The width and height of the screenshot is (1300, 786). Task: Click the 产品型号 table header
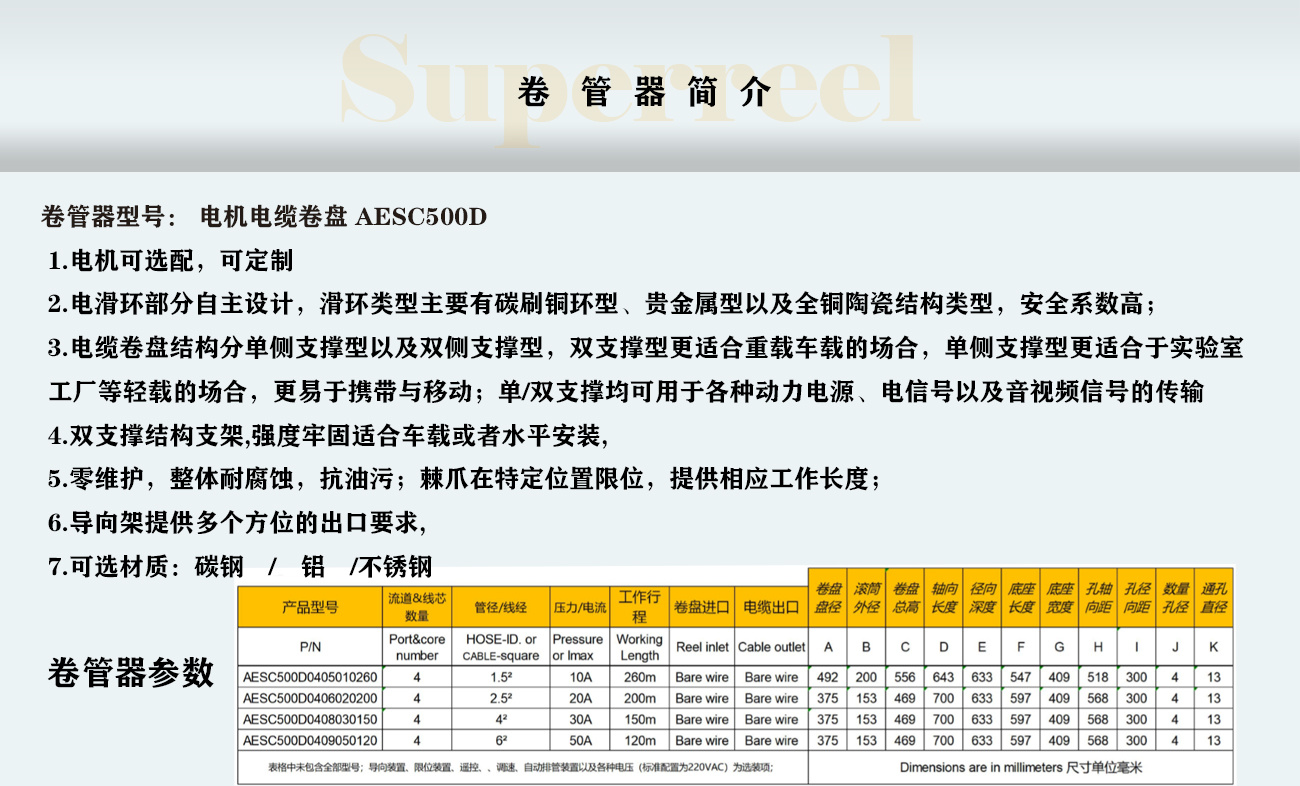(310, 607)
